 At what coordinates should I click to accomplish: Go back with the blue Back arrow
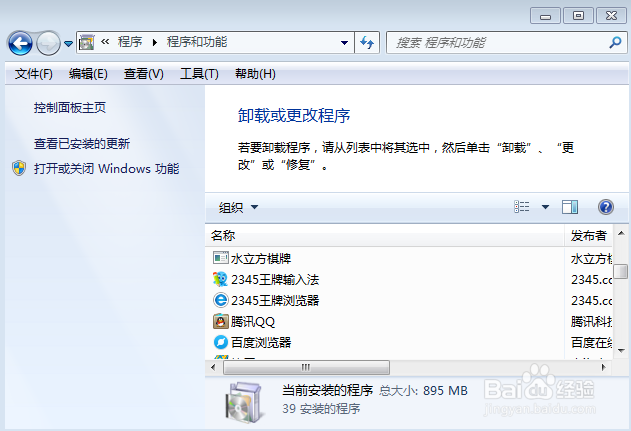20,43
